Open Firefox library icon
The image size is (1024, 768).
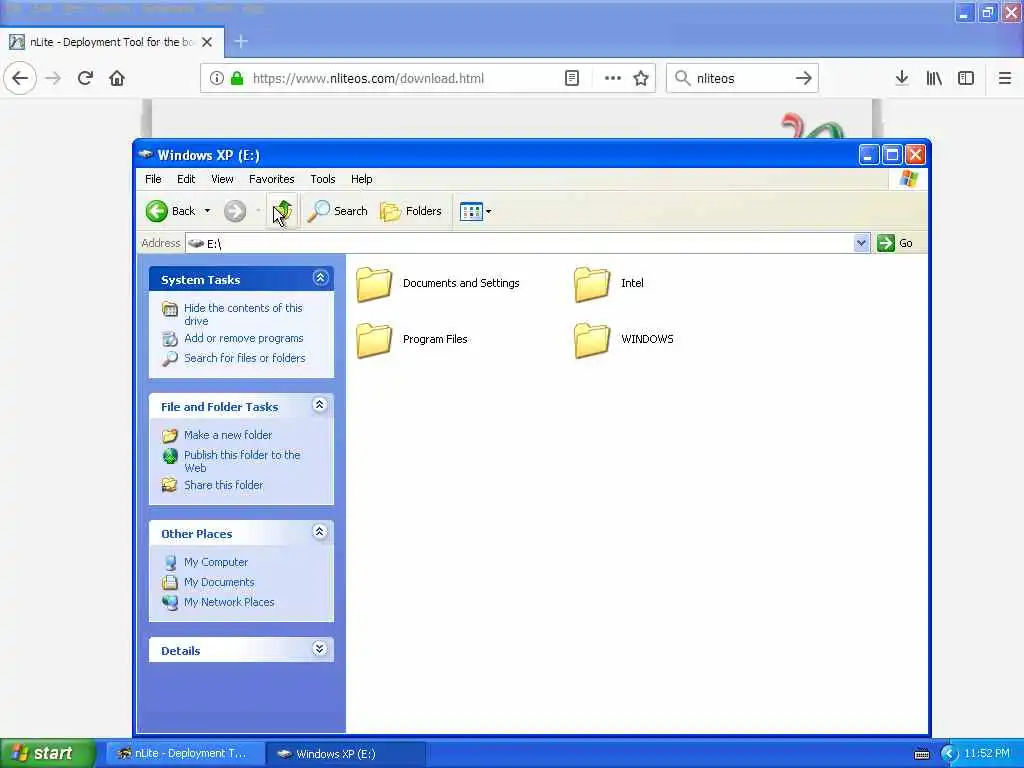[934, 78]
